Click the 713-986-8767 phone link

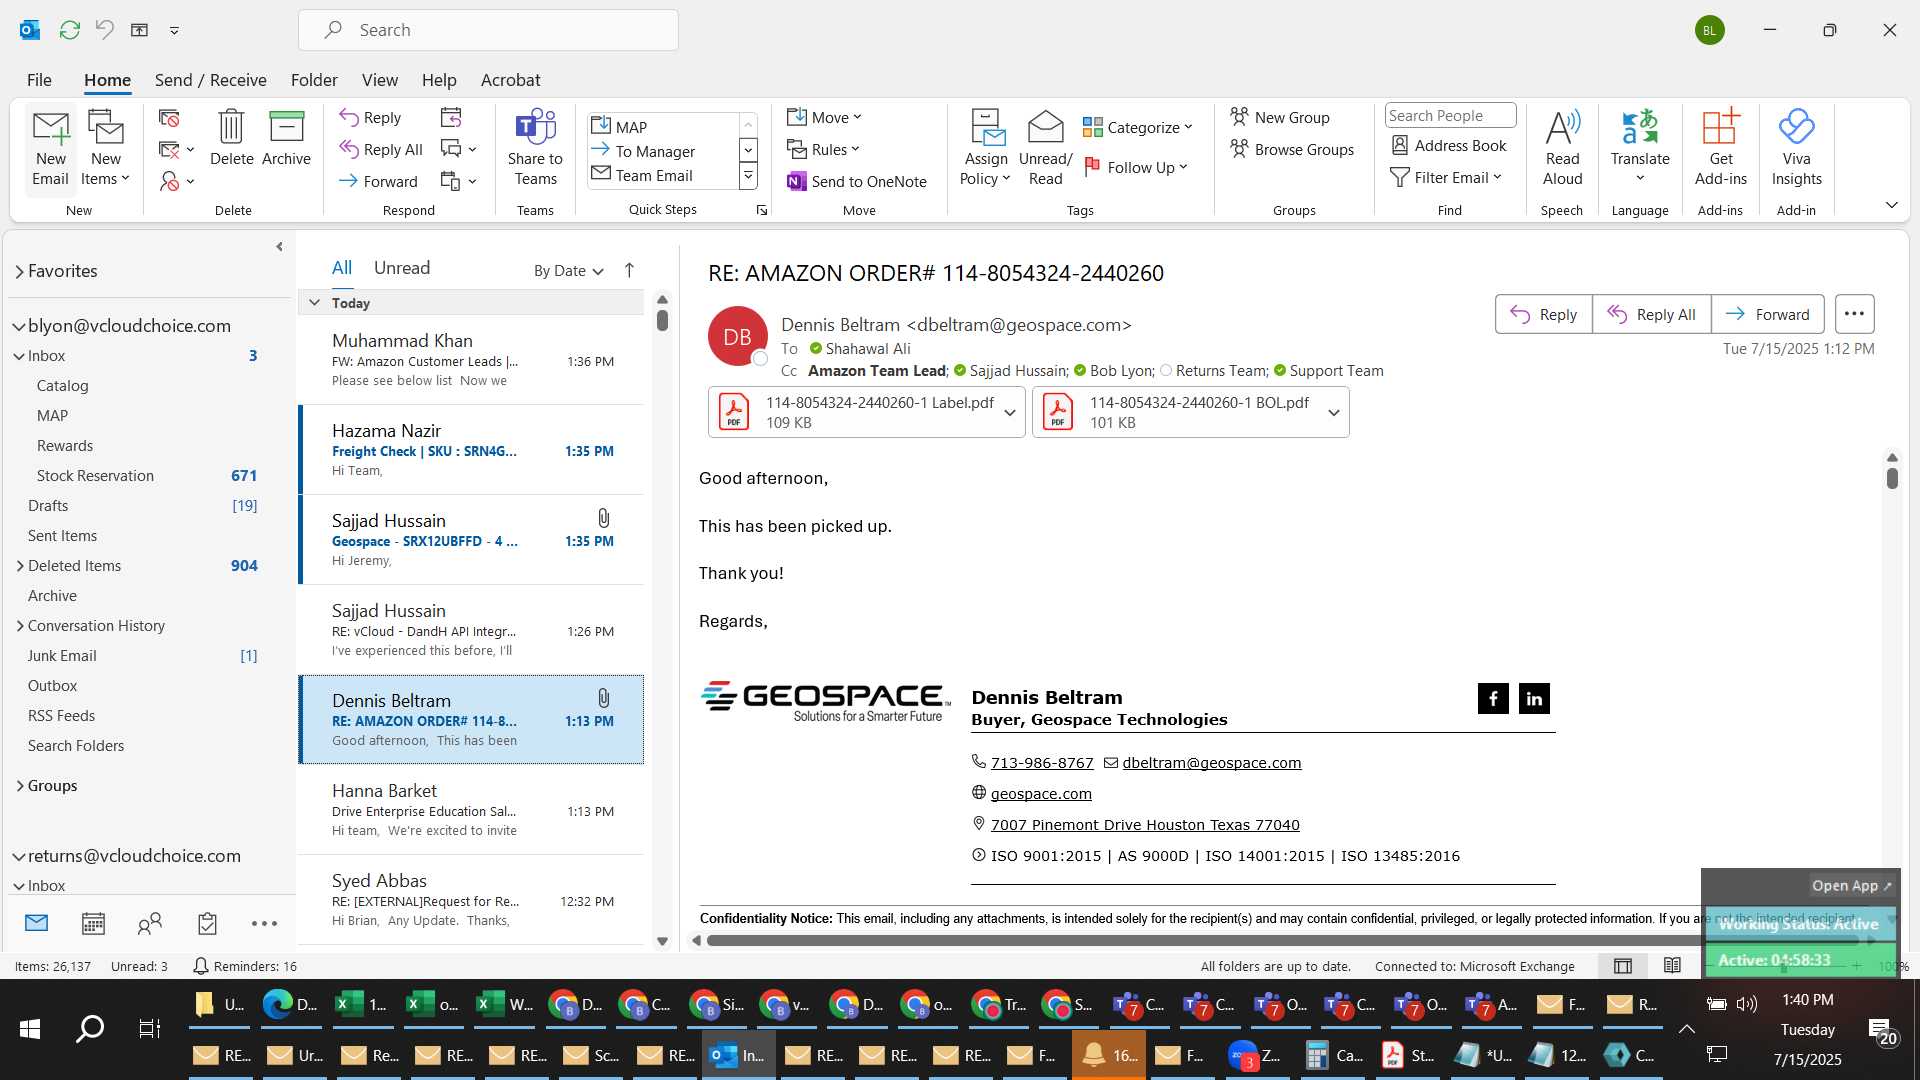(1041, 763)
